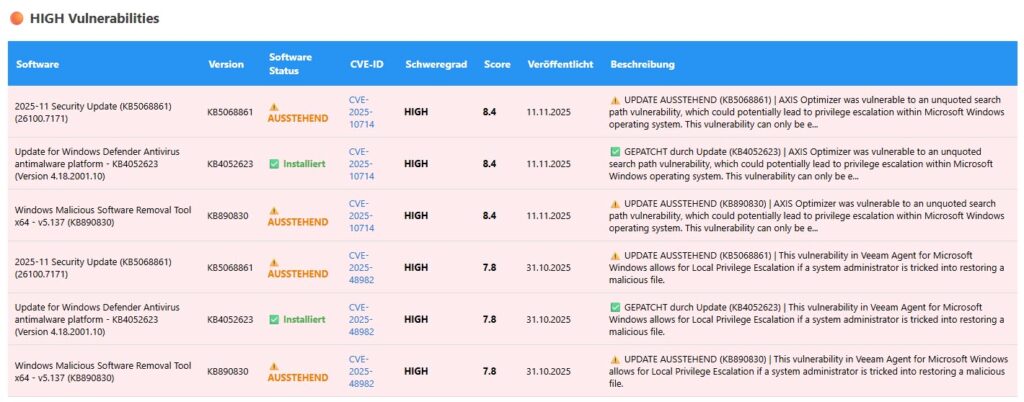
Task: Click the CVE-ID column header
Action: coord(366,65)
